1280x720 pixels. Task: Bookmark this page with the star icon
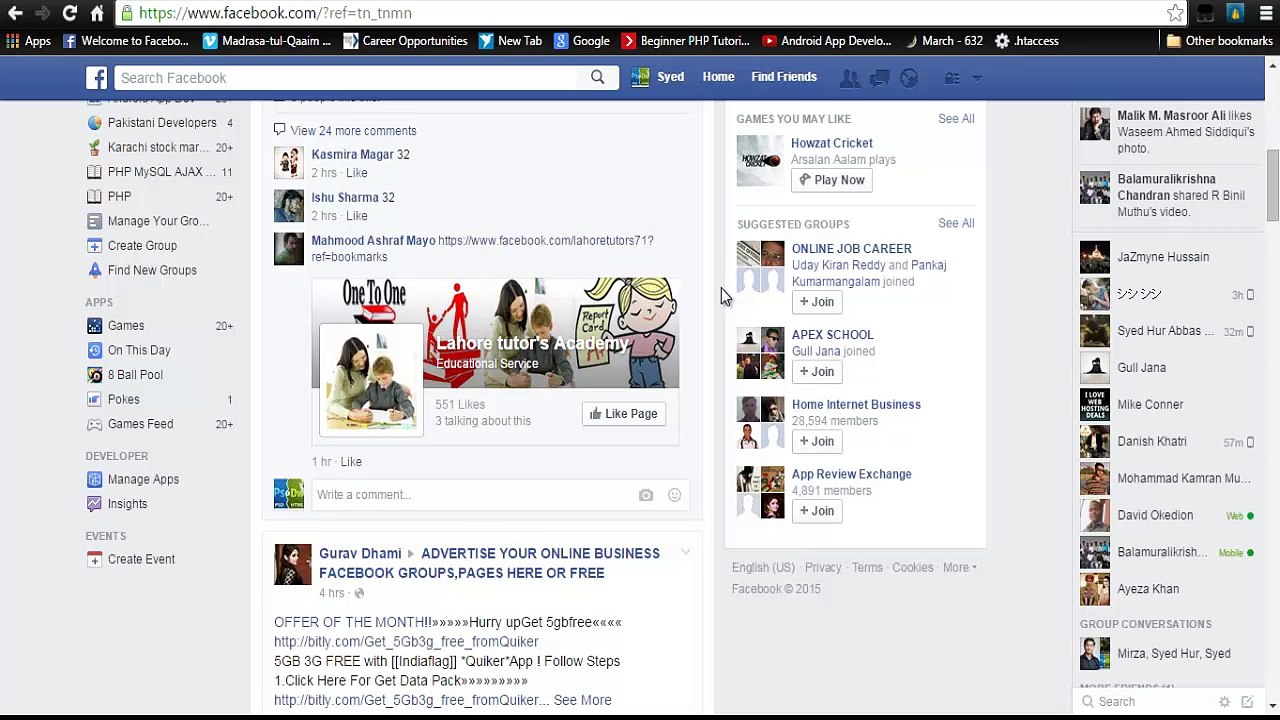(x=1175, y=13)
